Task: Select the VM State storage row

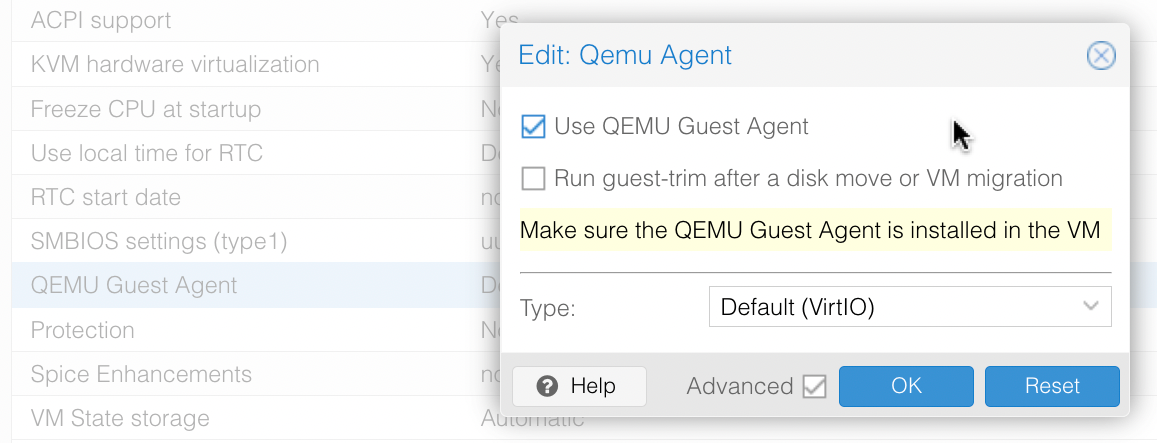Action: pos(256,419)
